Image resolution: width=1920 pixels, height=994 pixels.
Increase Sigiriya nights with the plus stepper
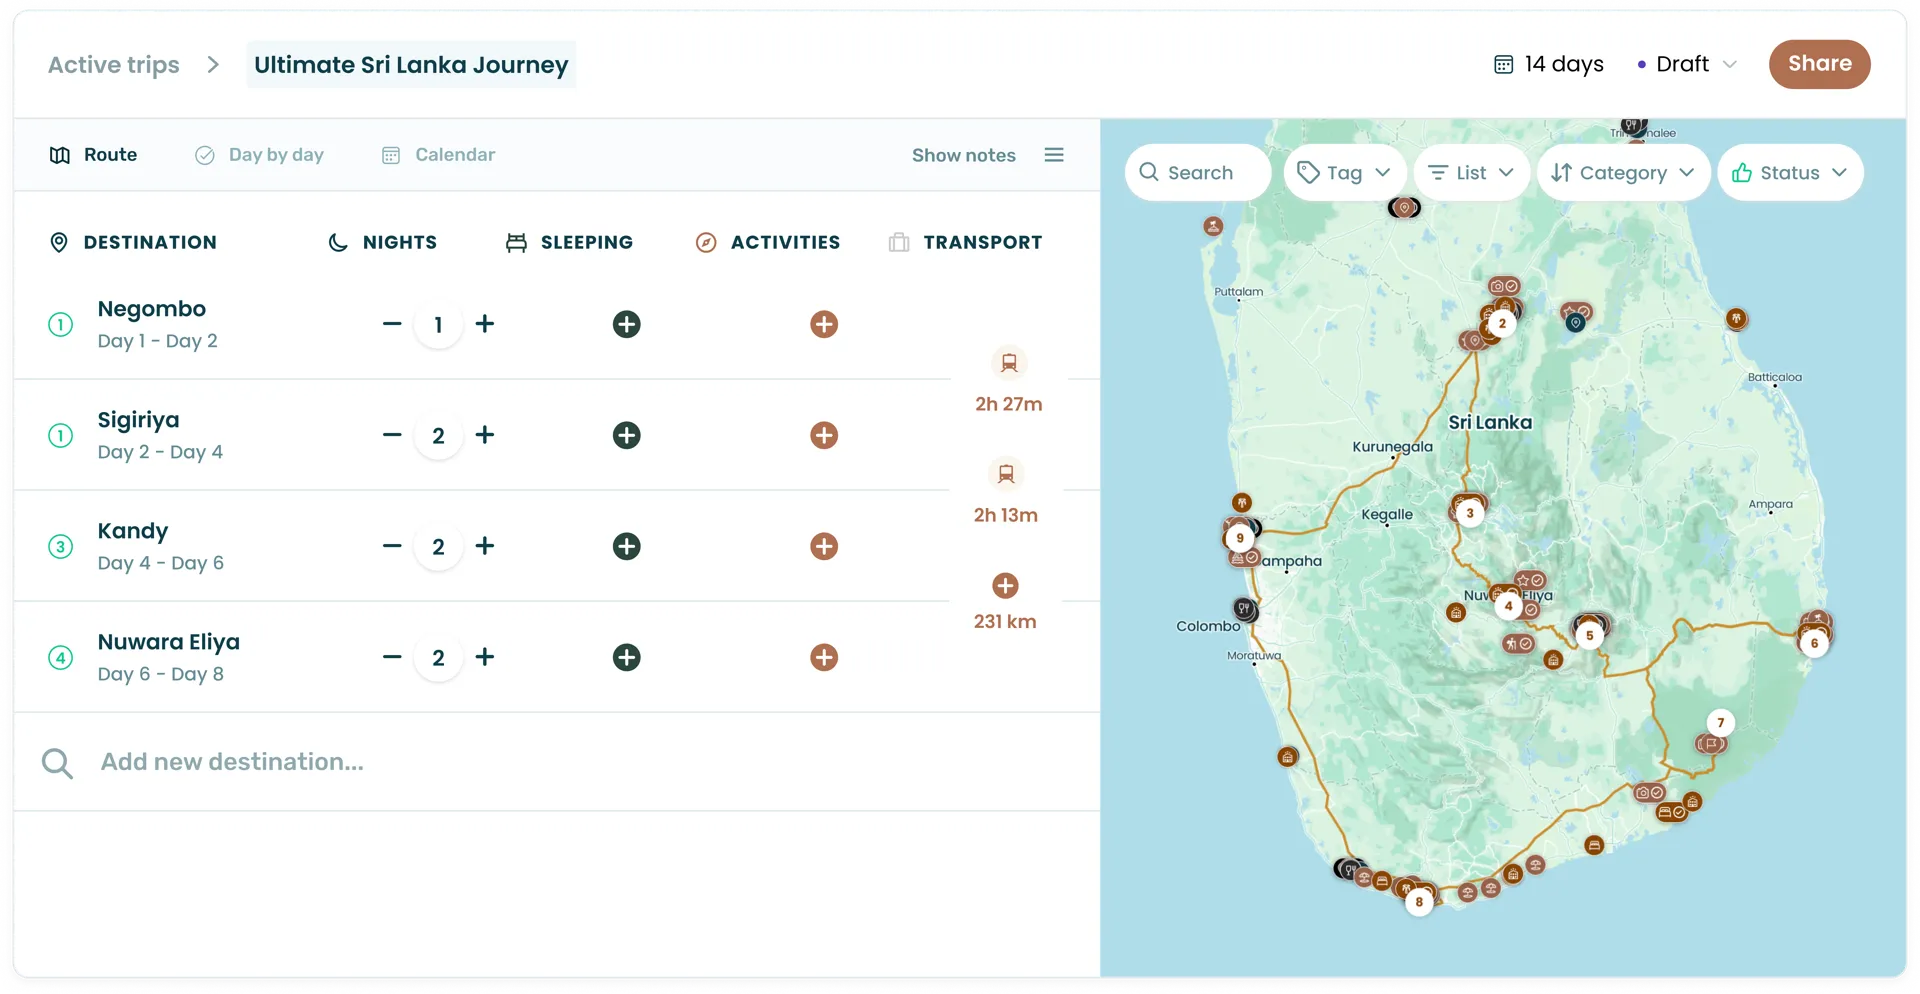pyautogui.click(x=486, y=435)
